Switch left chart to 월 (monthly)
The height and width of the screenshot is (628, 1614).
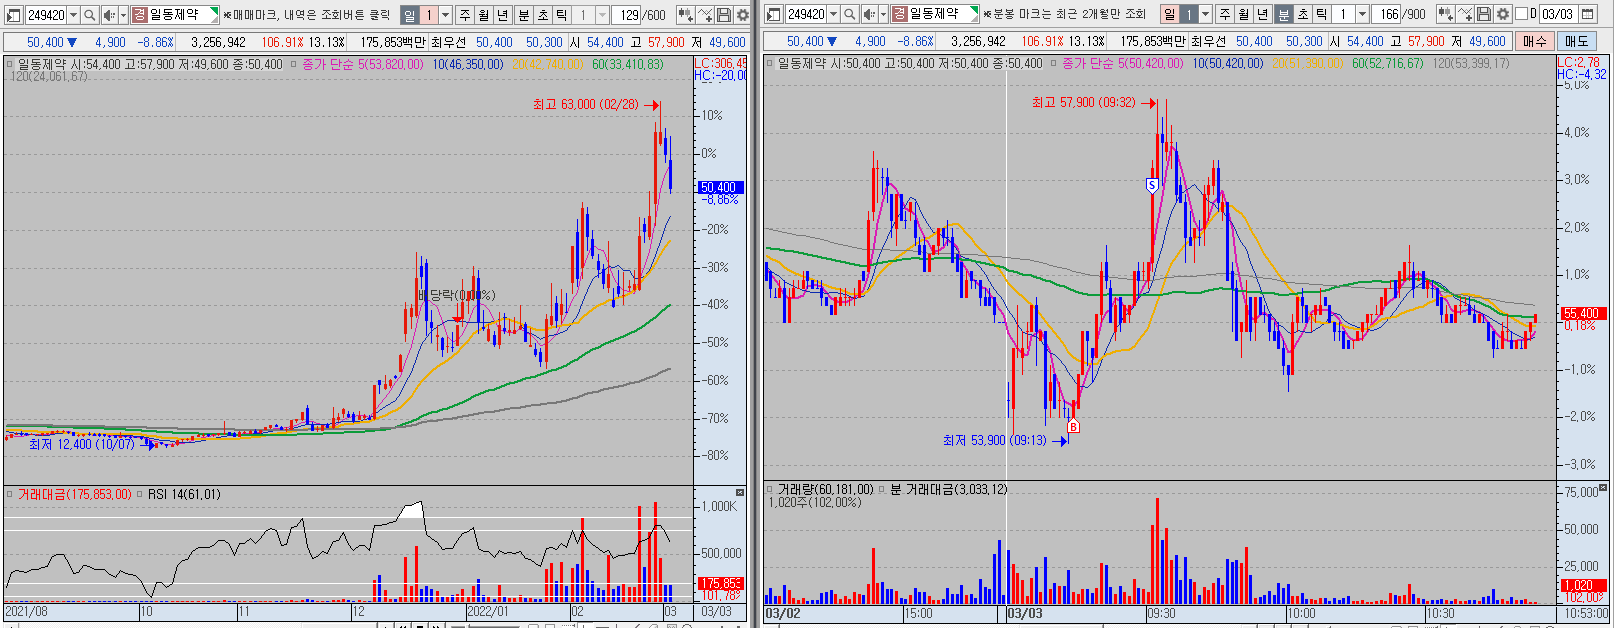click(x=484, y=15)
